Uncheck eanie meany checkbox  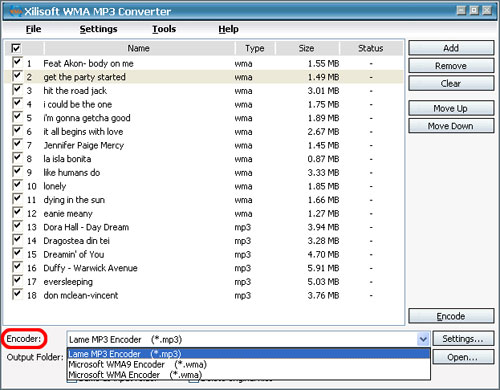17,213
